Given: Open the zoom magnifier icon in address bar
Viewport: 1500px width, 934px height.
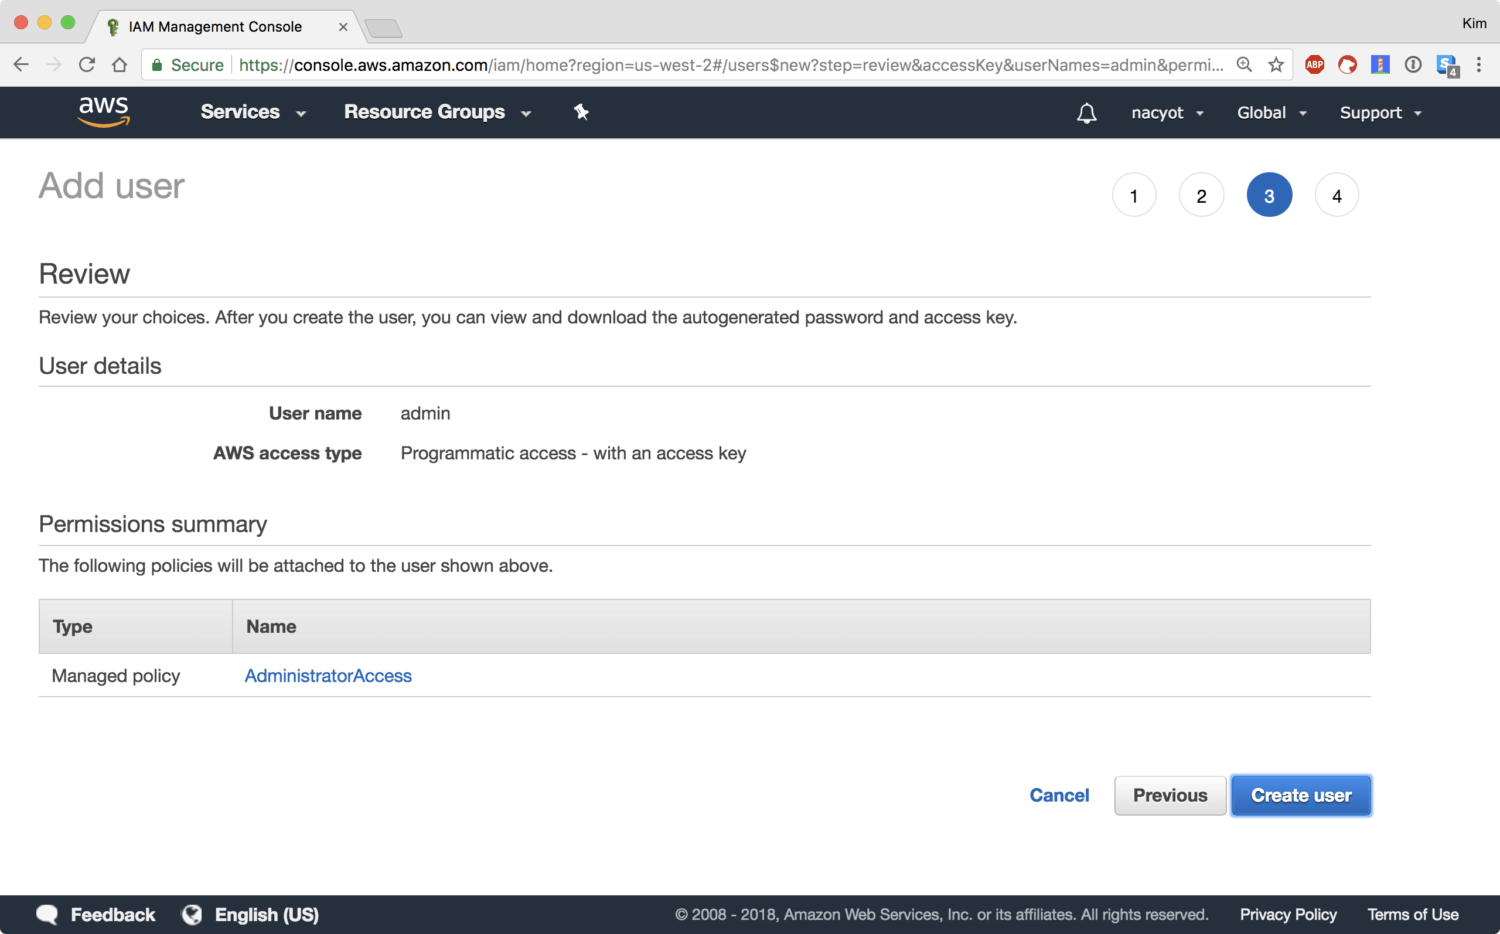Looking at the screenshot, I should coord(1244,65).
